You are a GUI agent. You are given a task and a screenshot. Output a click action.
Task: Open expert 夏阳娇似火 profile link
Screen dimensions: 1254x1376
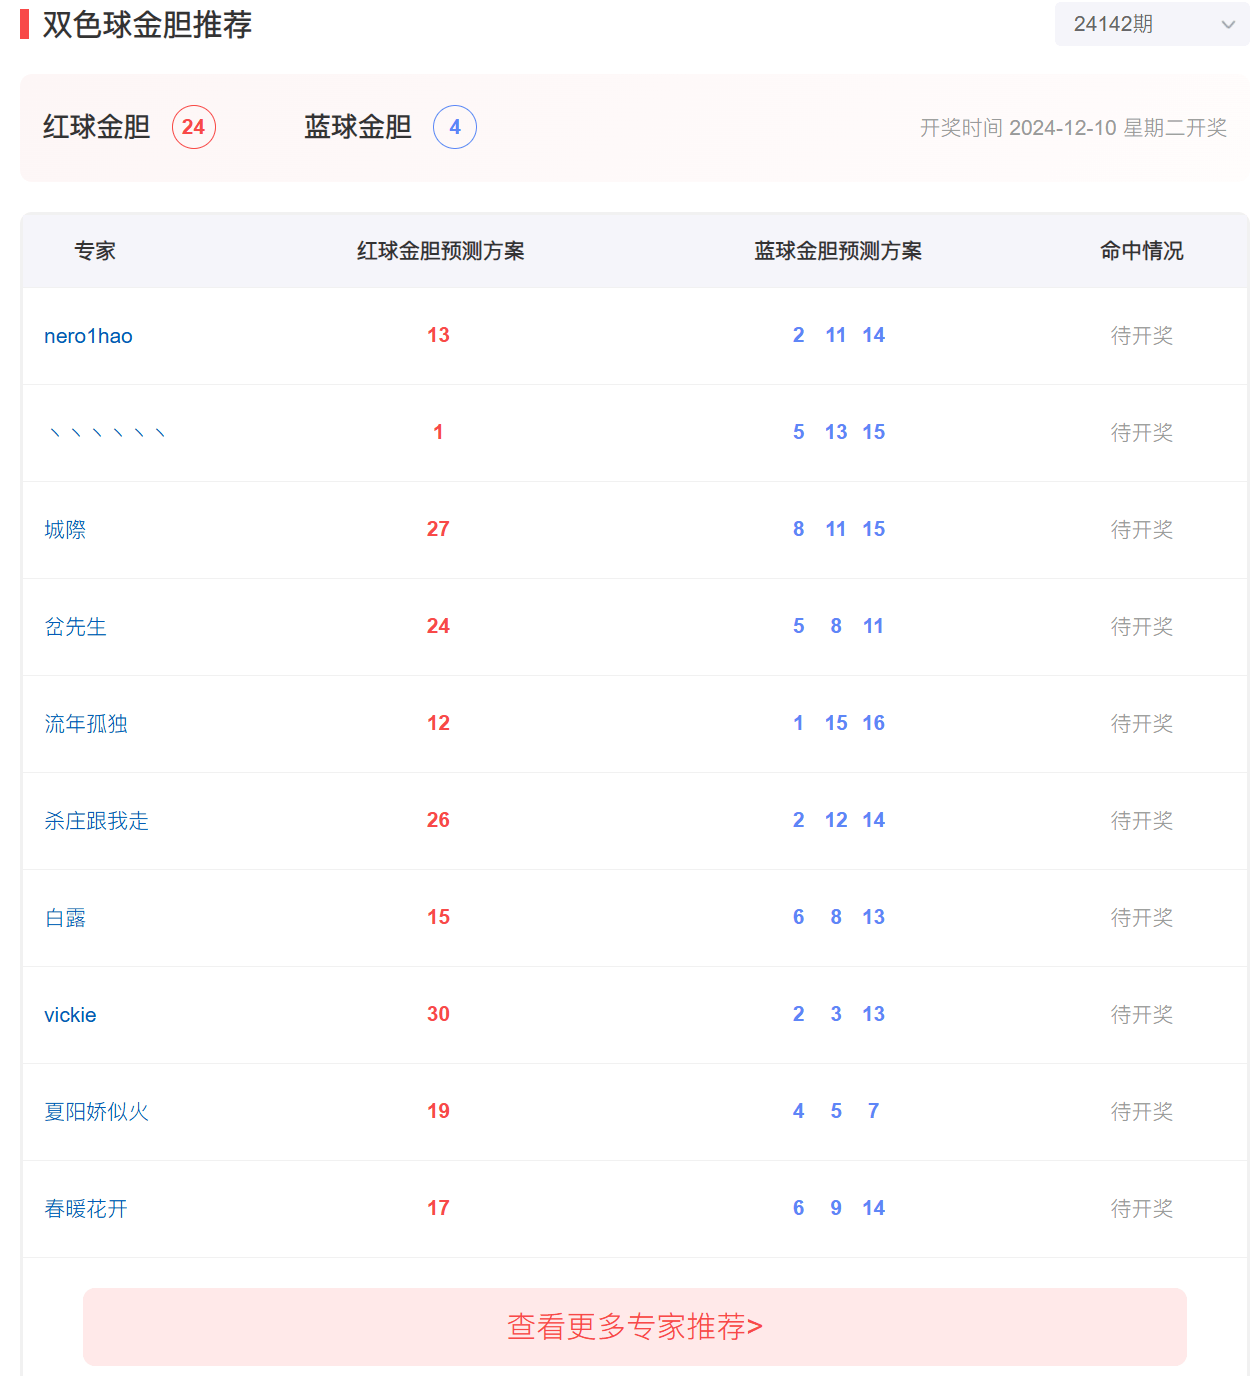click(96, 1112)
